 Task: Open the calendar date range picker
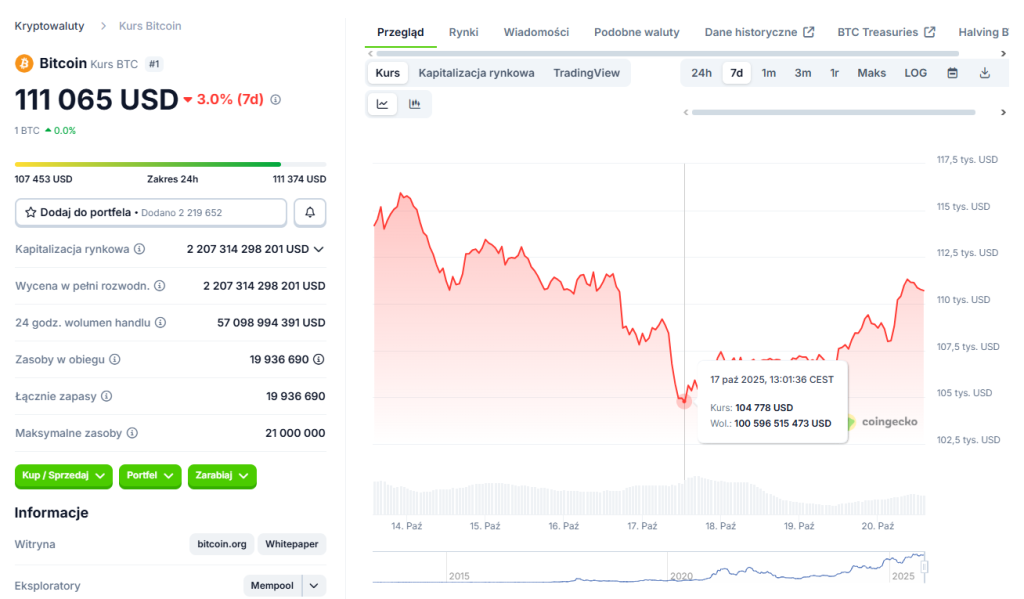pos(952,73)
